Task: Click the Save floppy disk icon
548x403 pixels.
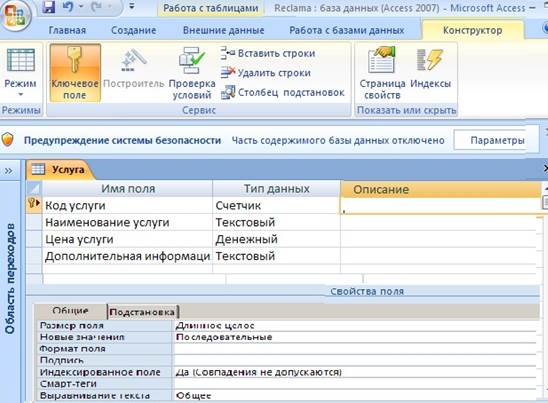Action: tap(49, 7)
